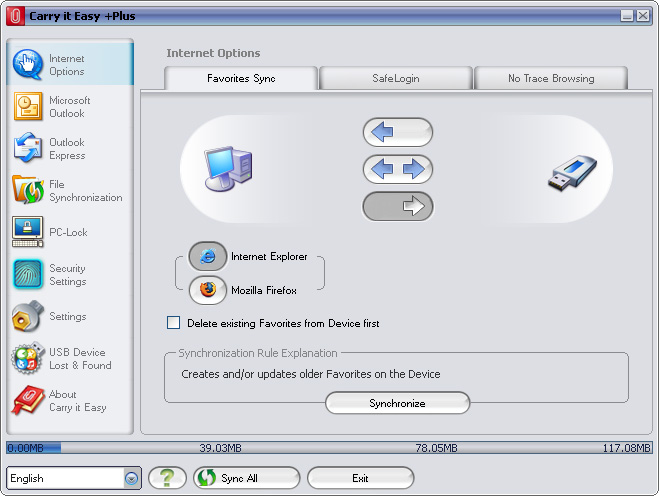The width and height of the screenshot is (659, 496).
Task: Close the Carry it Easy window
Action: (x=643, y=16)
